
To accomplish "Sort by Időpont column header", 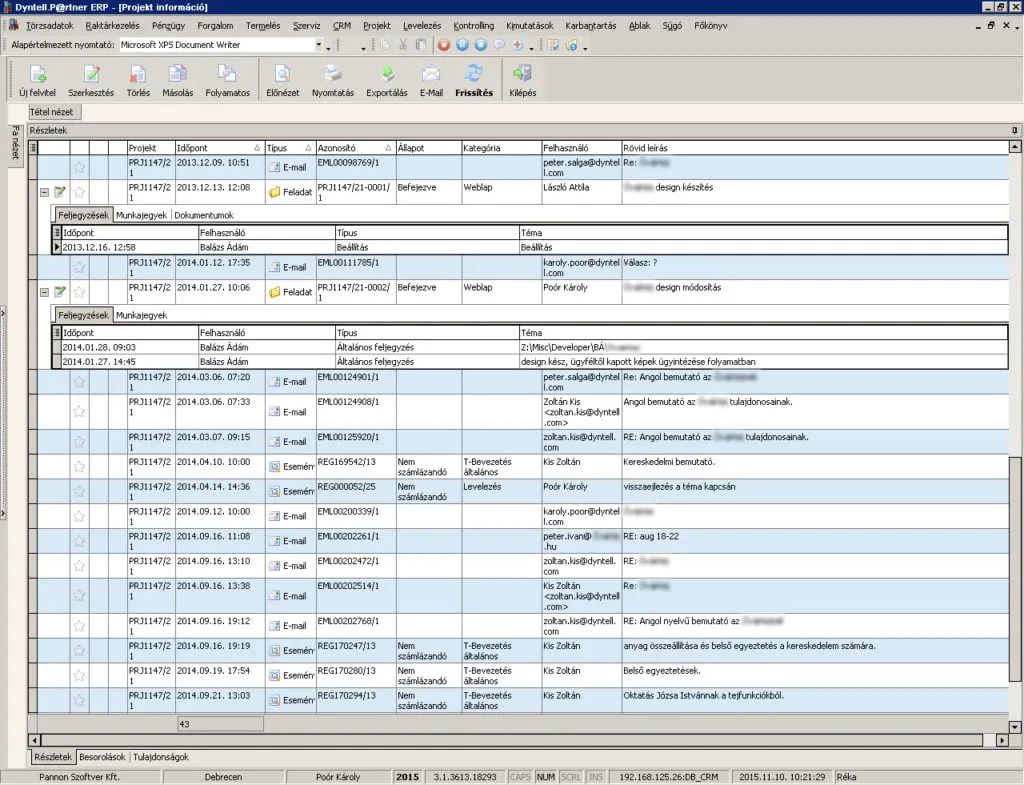I will pyautogui.click(x=200, y=148).
